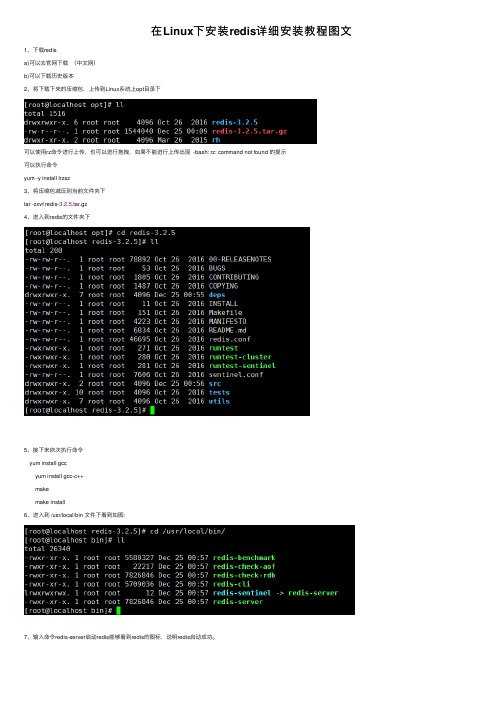Click the sentence mentioning 'command not found'
Screen dimensions: 504x713
pyautogui.click(x=155, y=152)
